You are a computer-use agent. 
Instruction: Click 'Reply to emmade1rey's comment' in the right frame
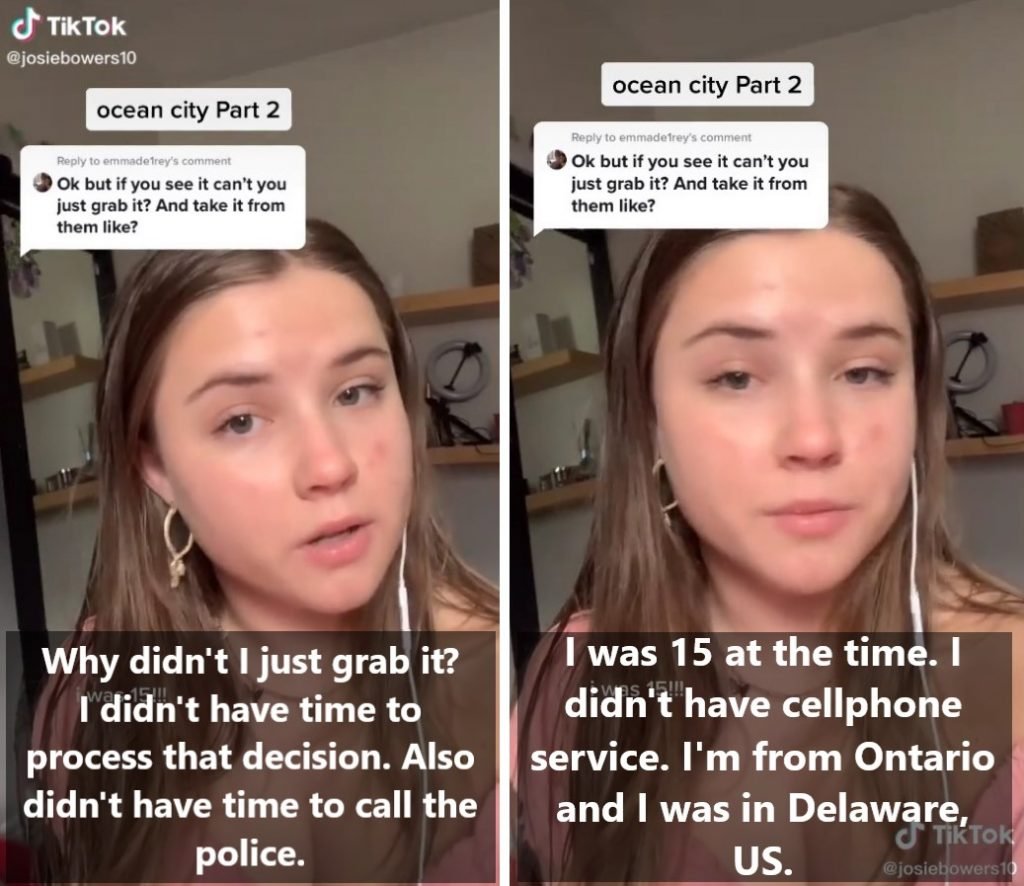click(x=661, y=137)
